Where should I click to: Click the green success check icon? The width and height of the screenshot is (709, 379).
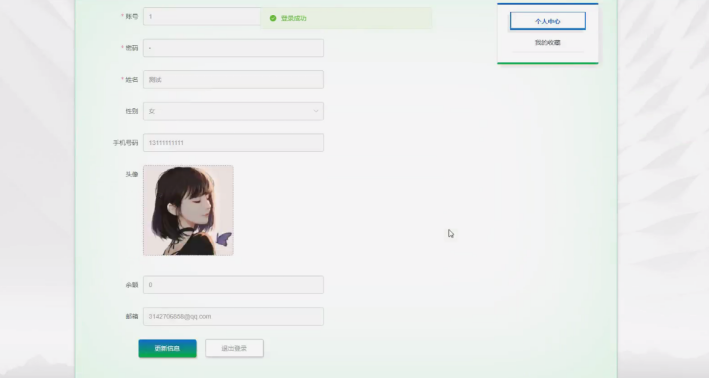(273, 18)
